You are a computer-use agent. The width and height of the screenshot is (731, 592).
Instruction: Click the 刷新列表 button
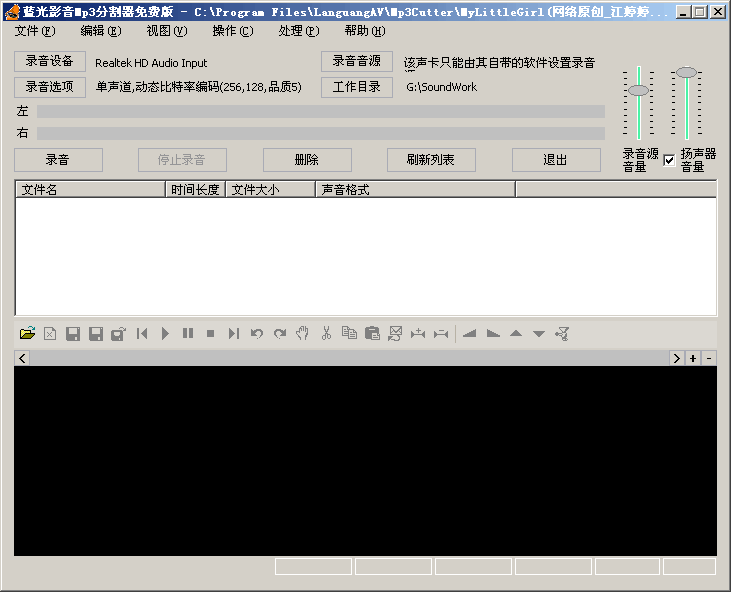431,160
